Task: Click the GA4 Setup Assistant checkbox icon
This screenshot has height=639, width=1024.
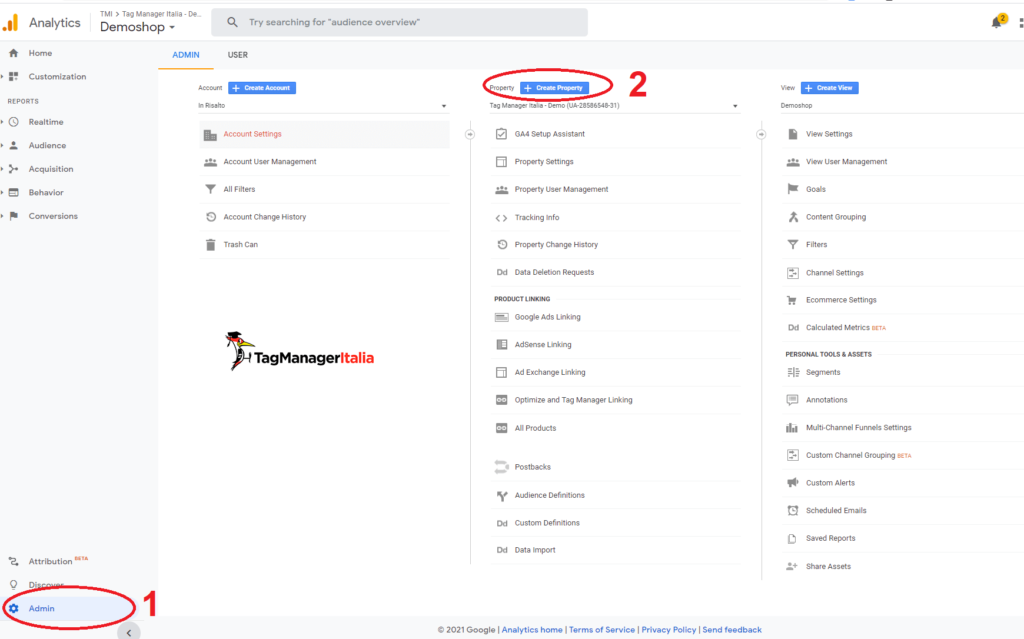Action: tap(501, 134)
